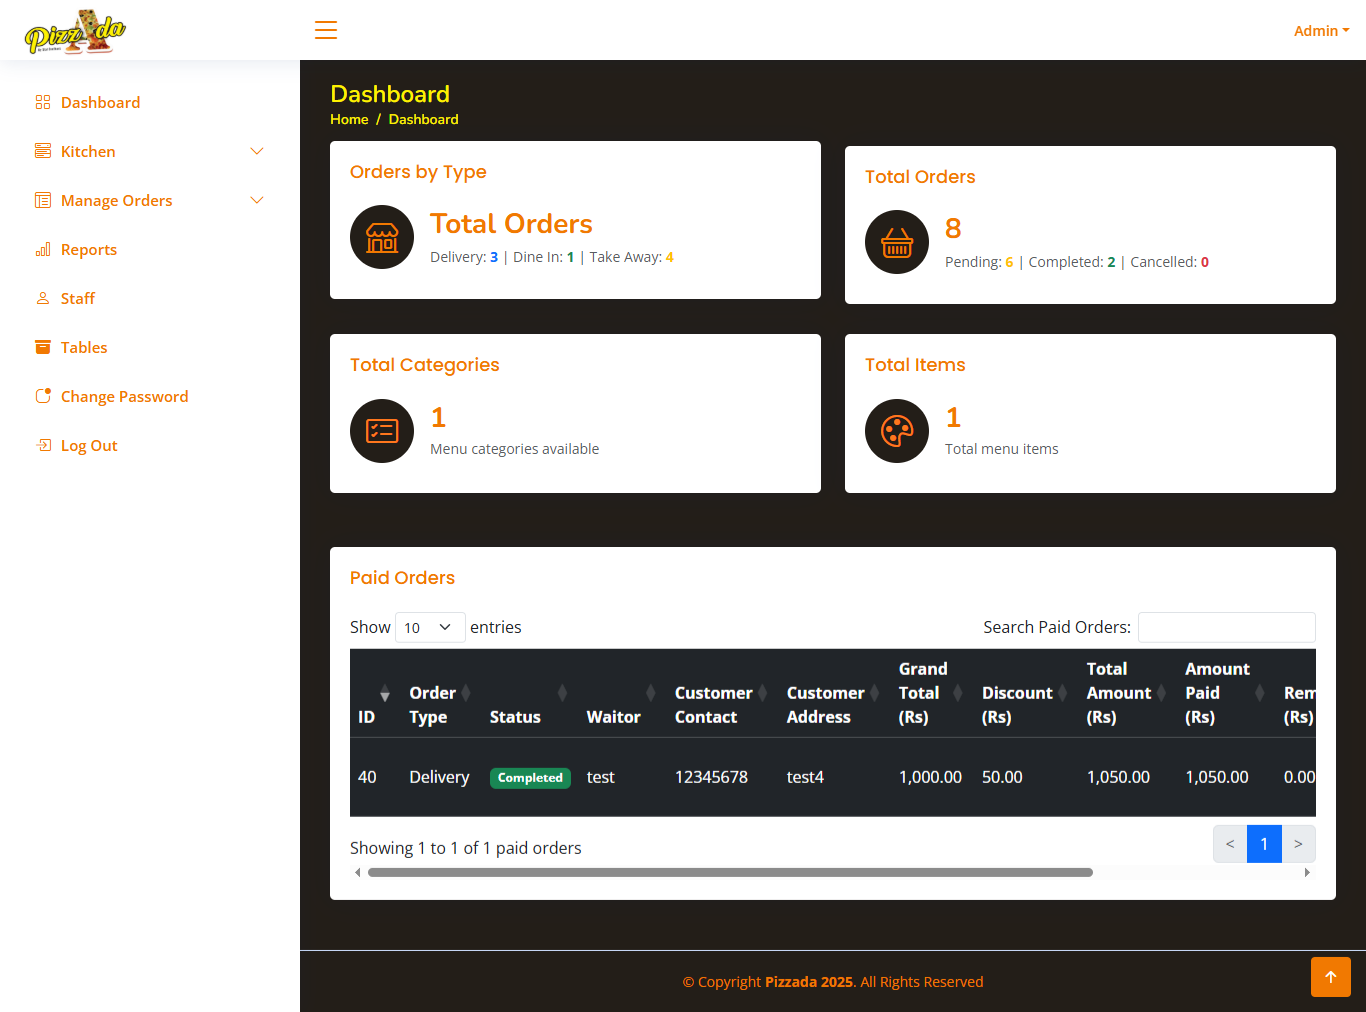Open the show entries count dropdown
This screenshot has width=1366, height=1012.
[x=430, y=627]
